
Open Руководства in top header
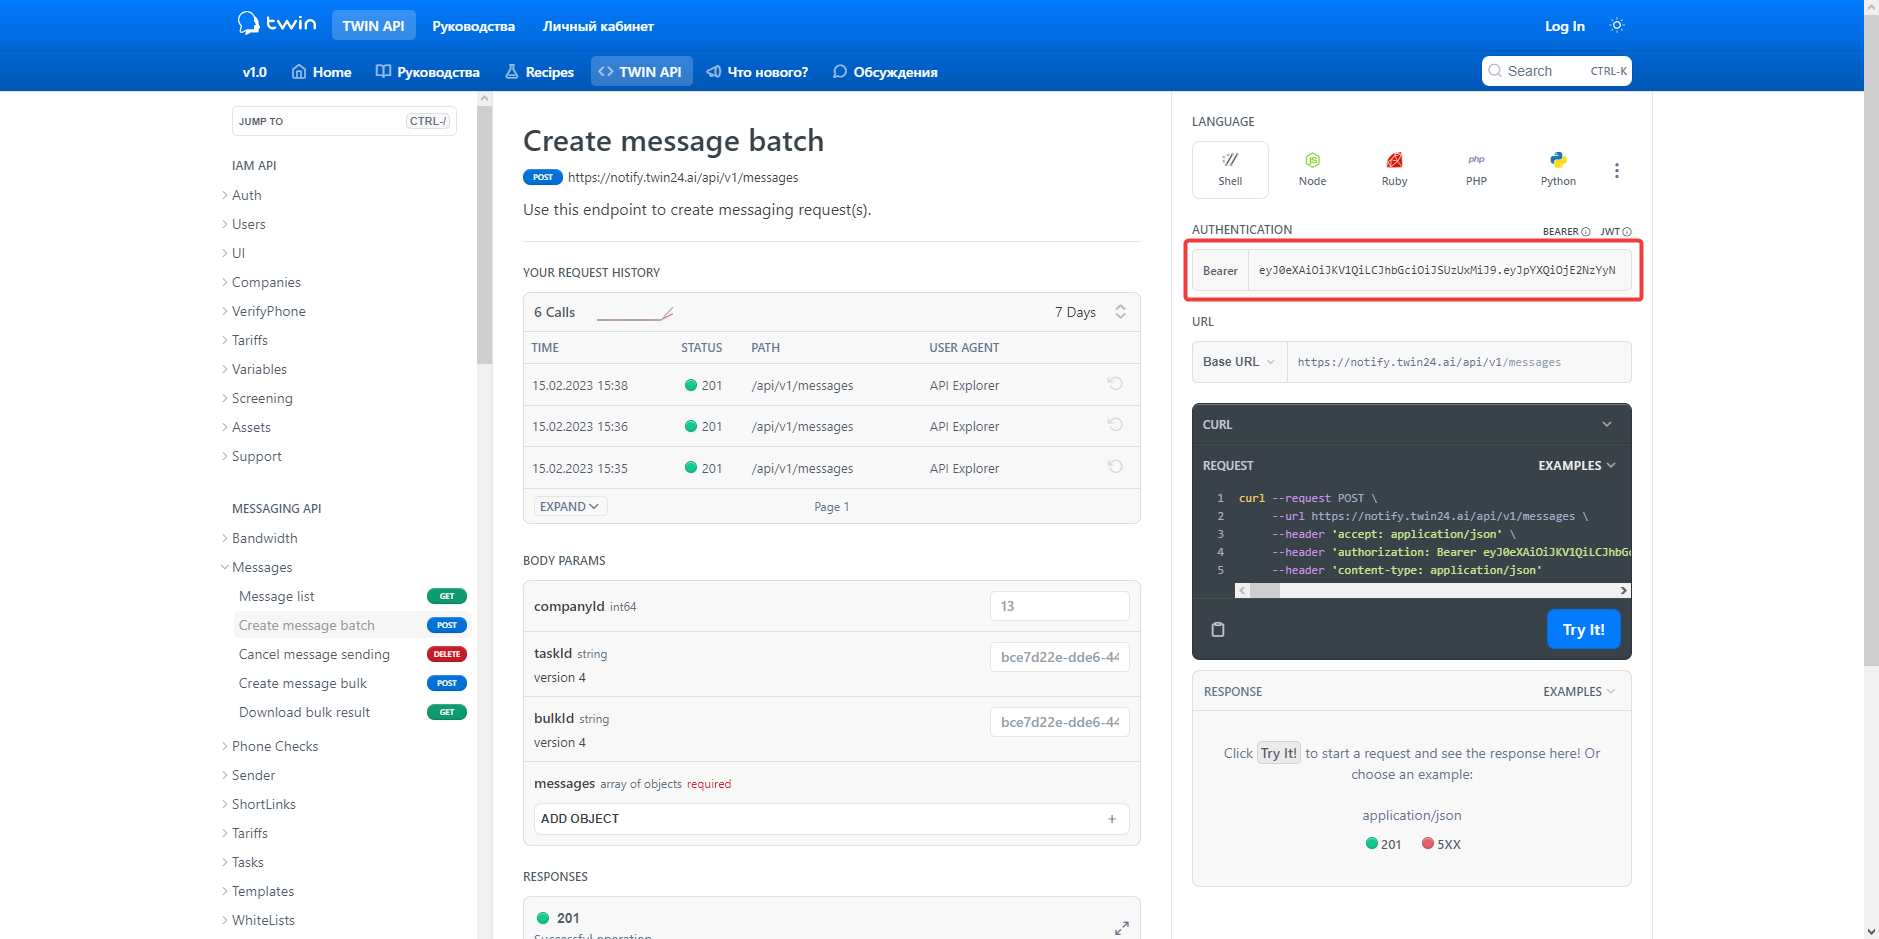click(x=473, y=26)
